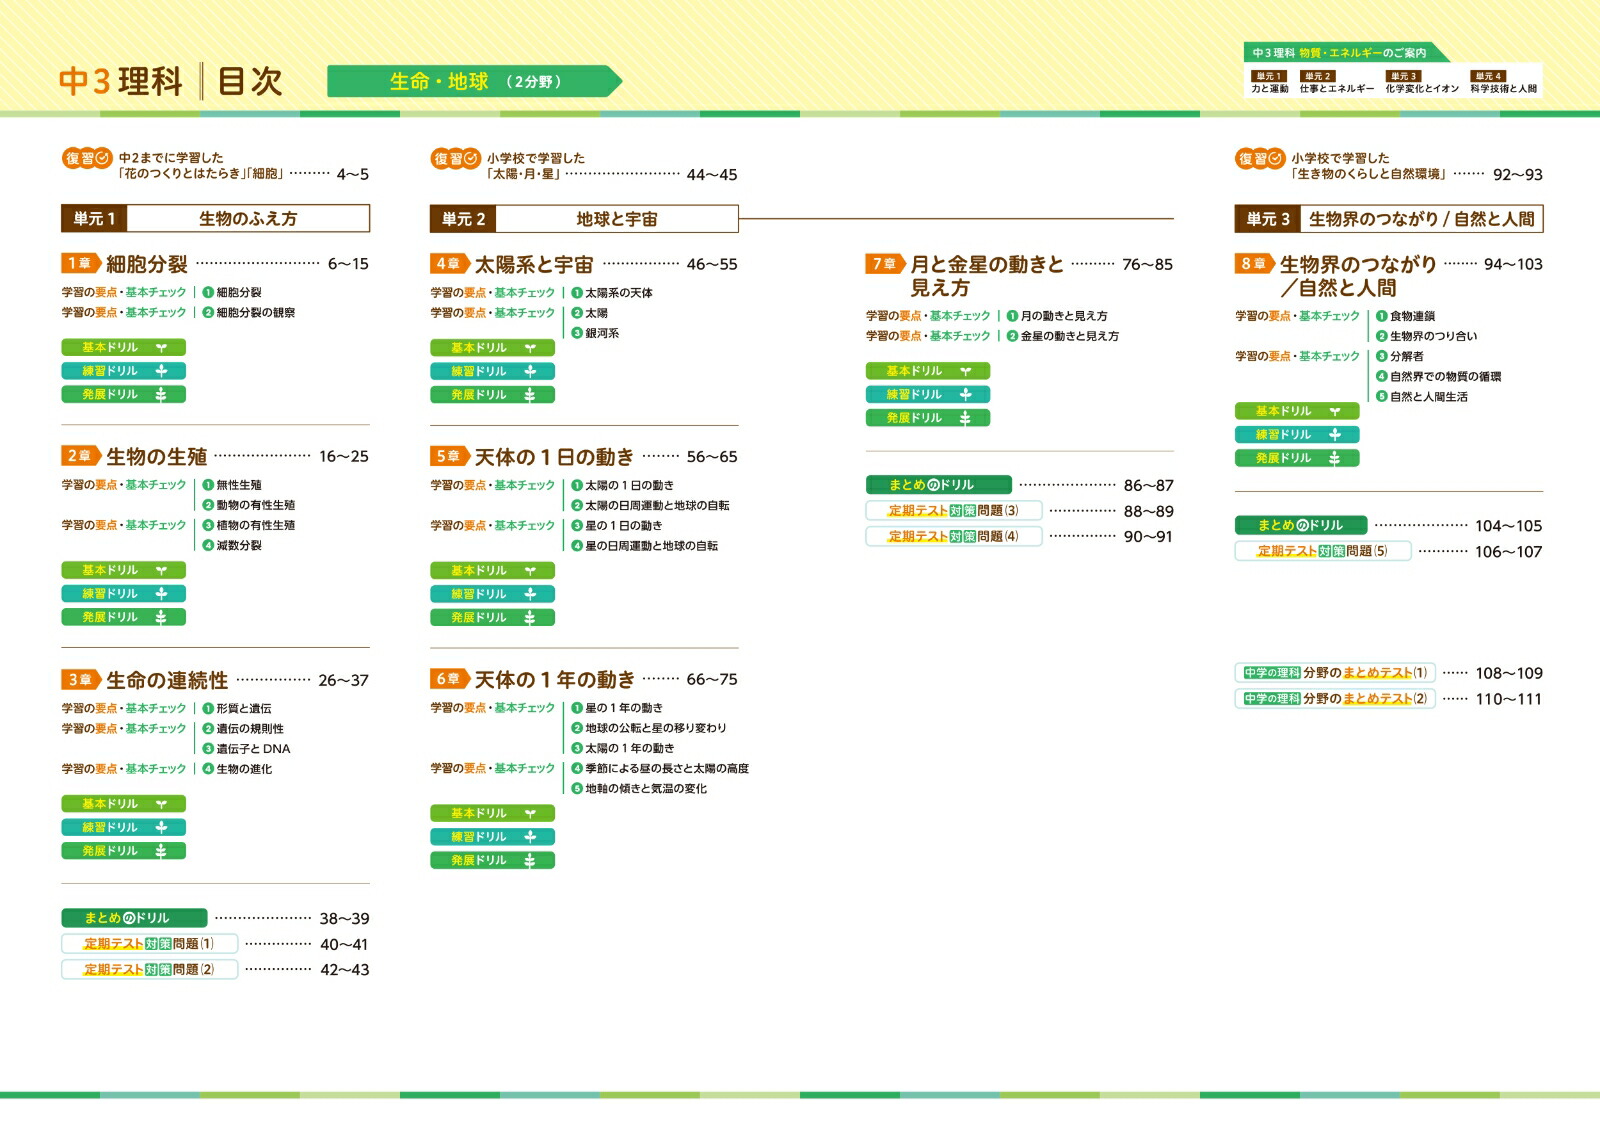Open 定期テスト対策問題(1)
Viewport: 1600px width, 1130px height.
coord(150,944)
